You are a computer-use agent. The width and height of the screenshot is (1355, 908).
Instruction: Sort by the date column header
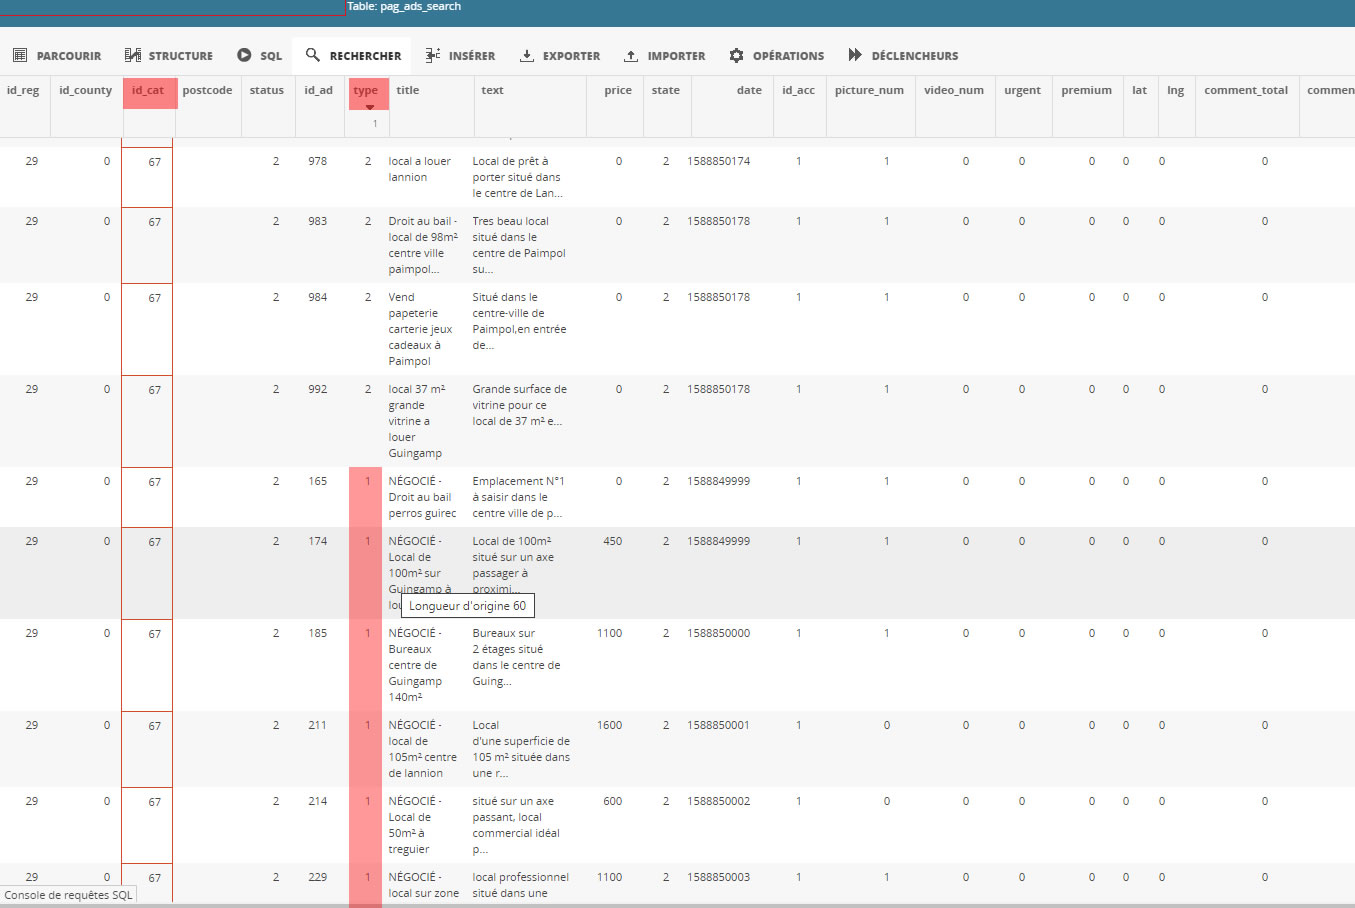749,90
